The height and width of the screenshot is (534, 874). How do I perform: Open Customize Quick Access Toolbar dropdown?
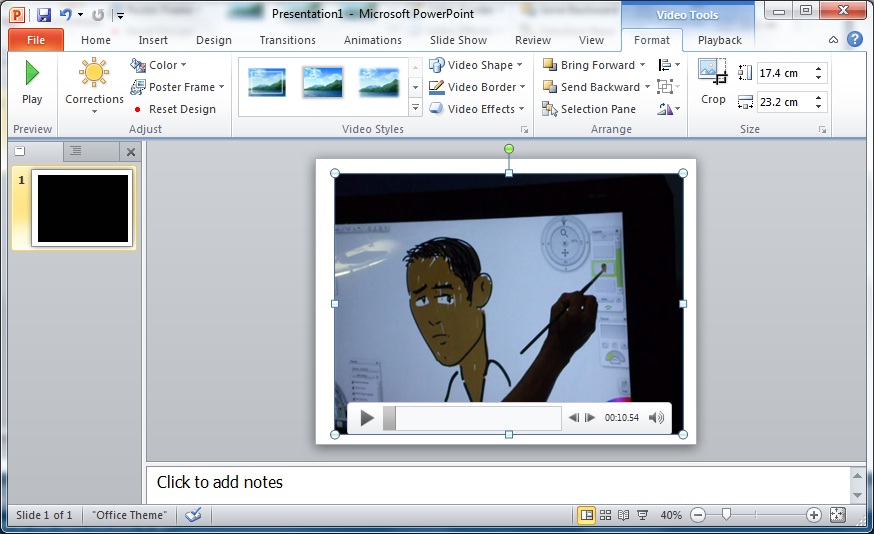(x=120, y=16)
